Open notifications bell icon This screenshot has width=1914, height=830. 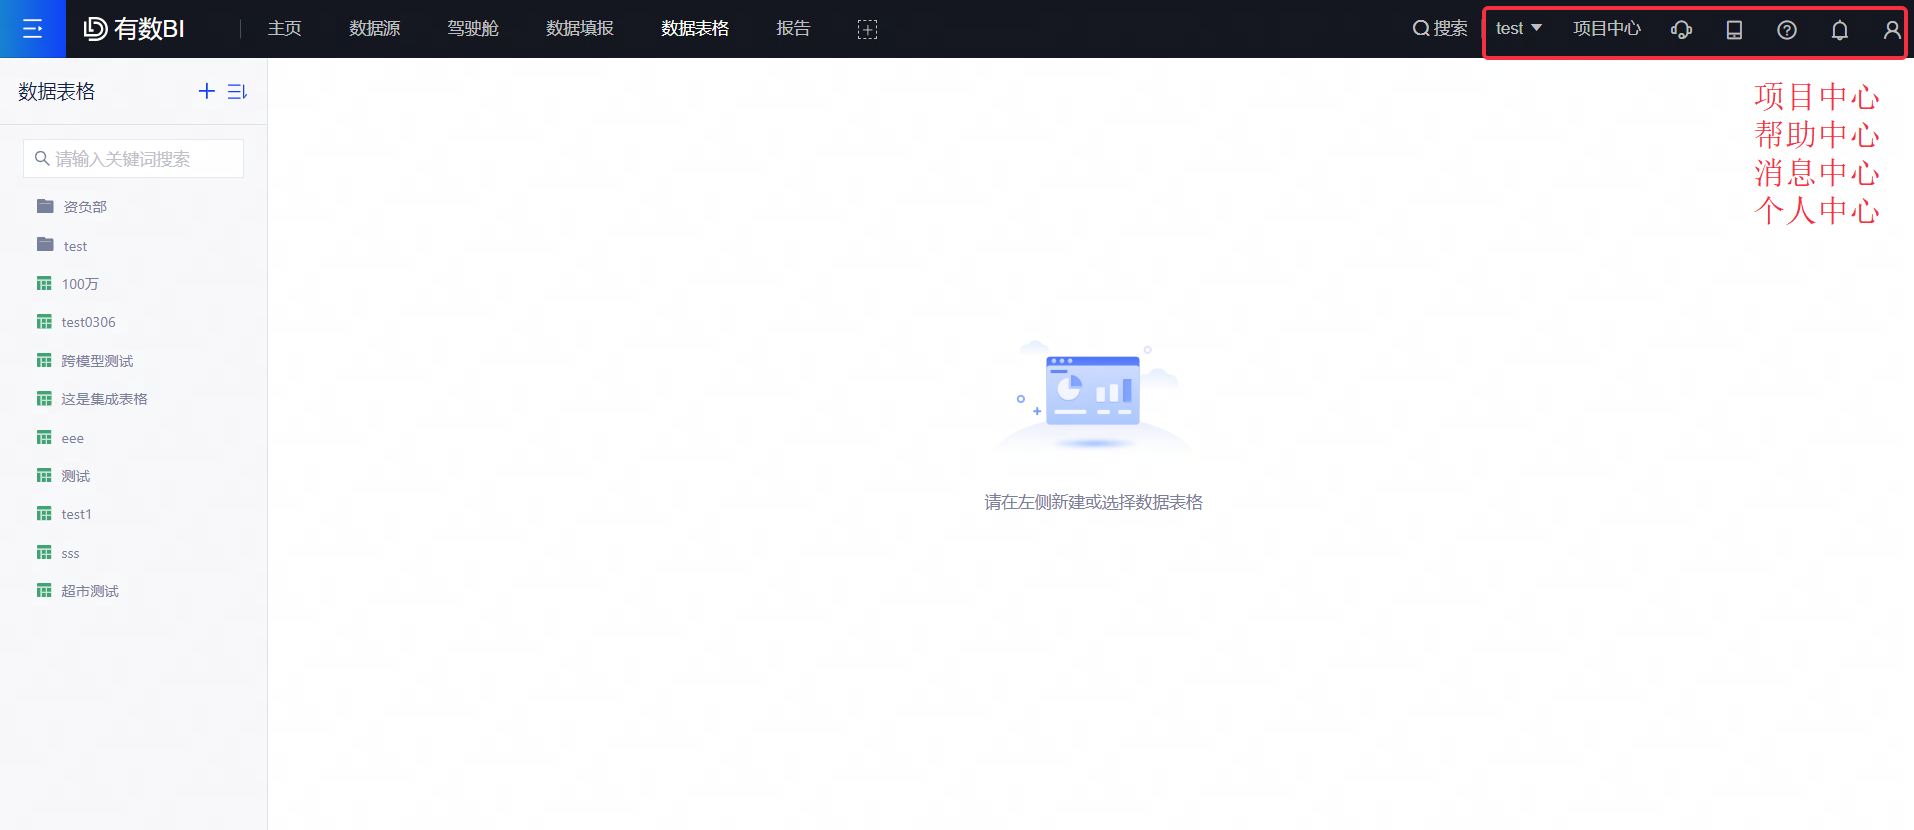coord(1839,30)
